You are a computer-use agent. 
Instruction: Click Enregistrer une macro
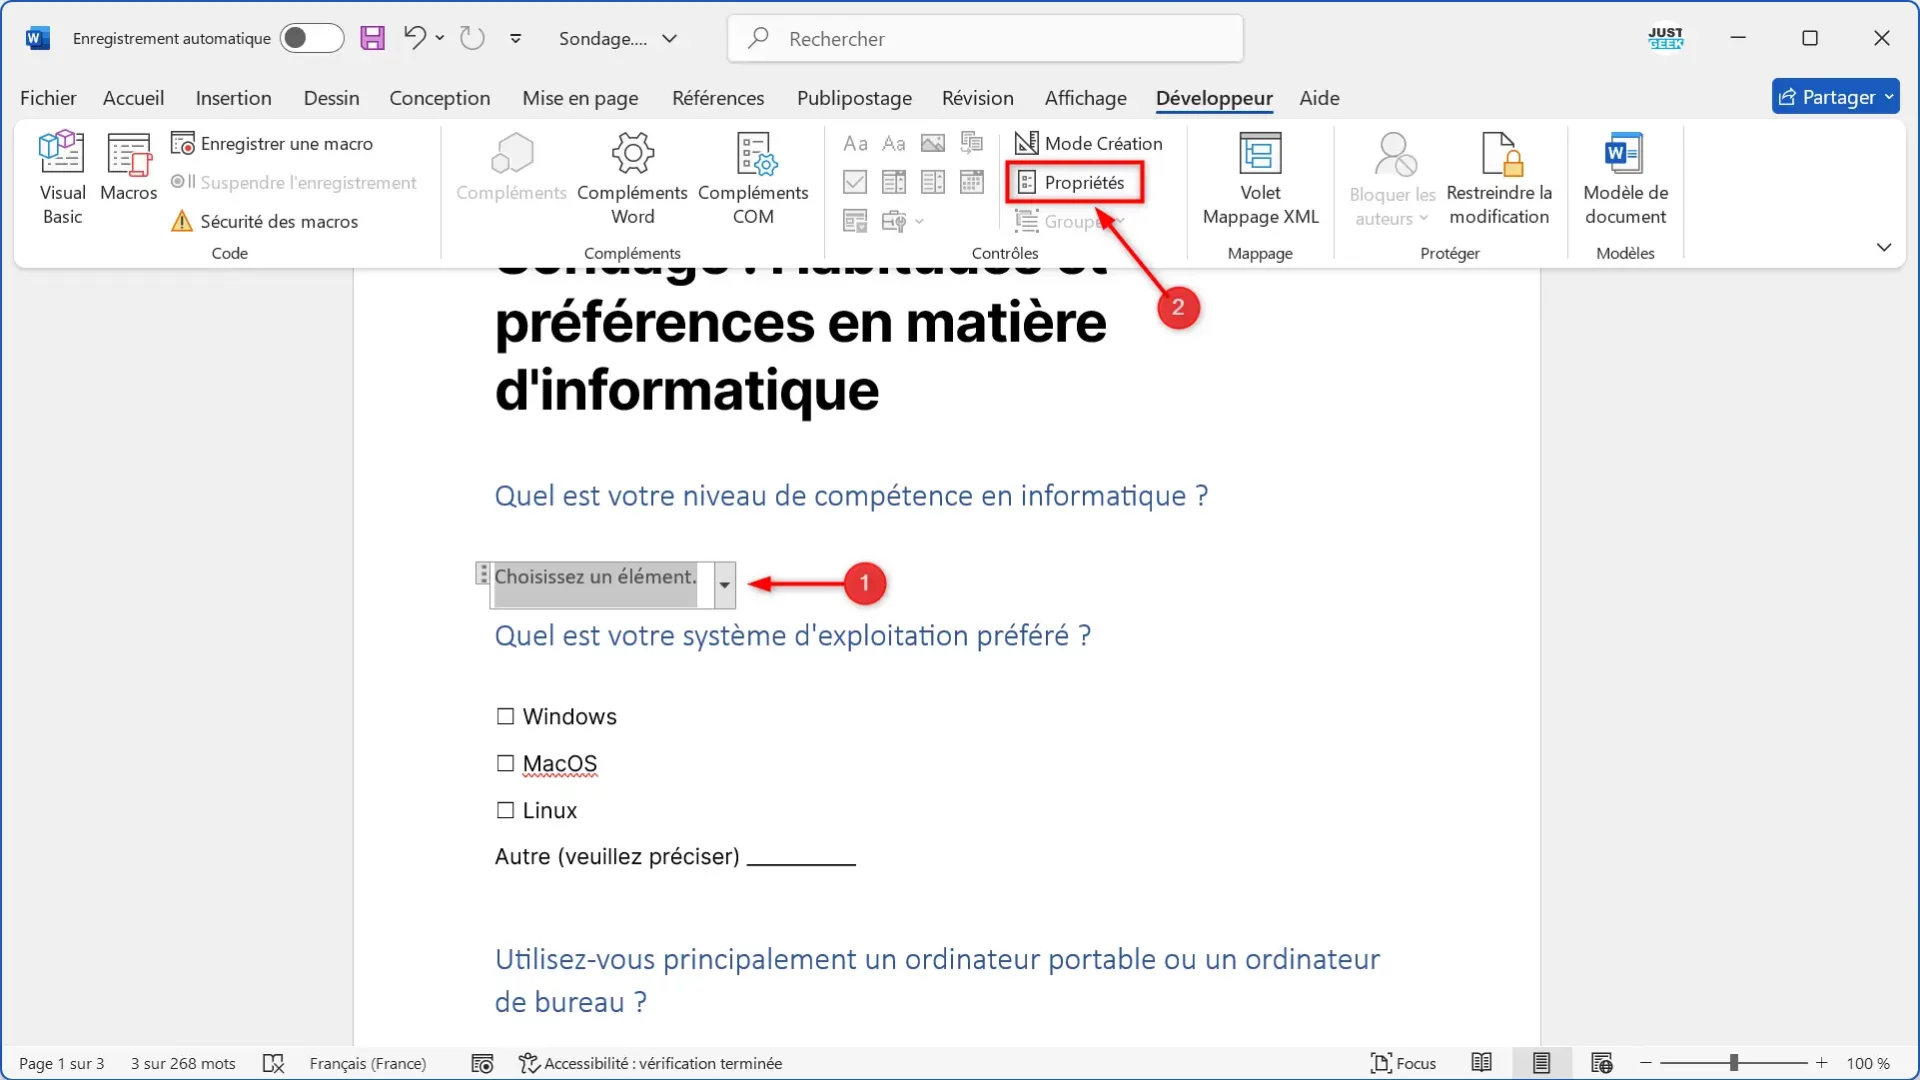272,143
